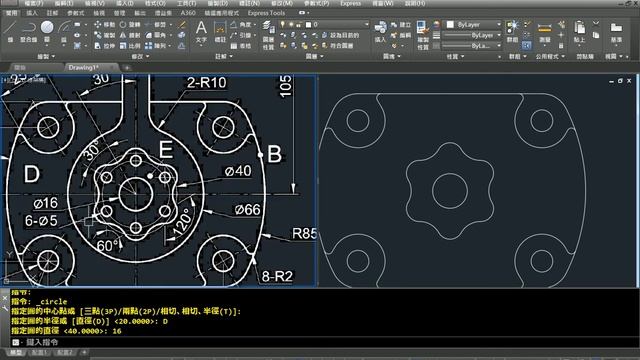
Task: Switch to the Insert (插入) ribbon tab
Action: [x=31, y=13]
